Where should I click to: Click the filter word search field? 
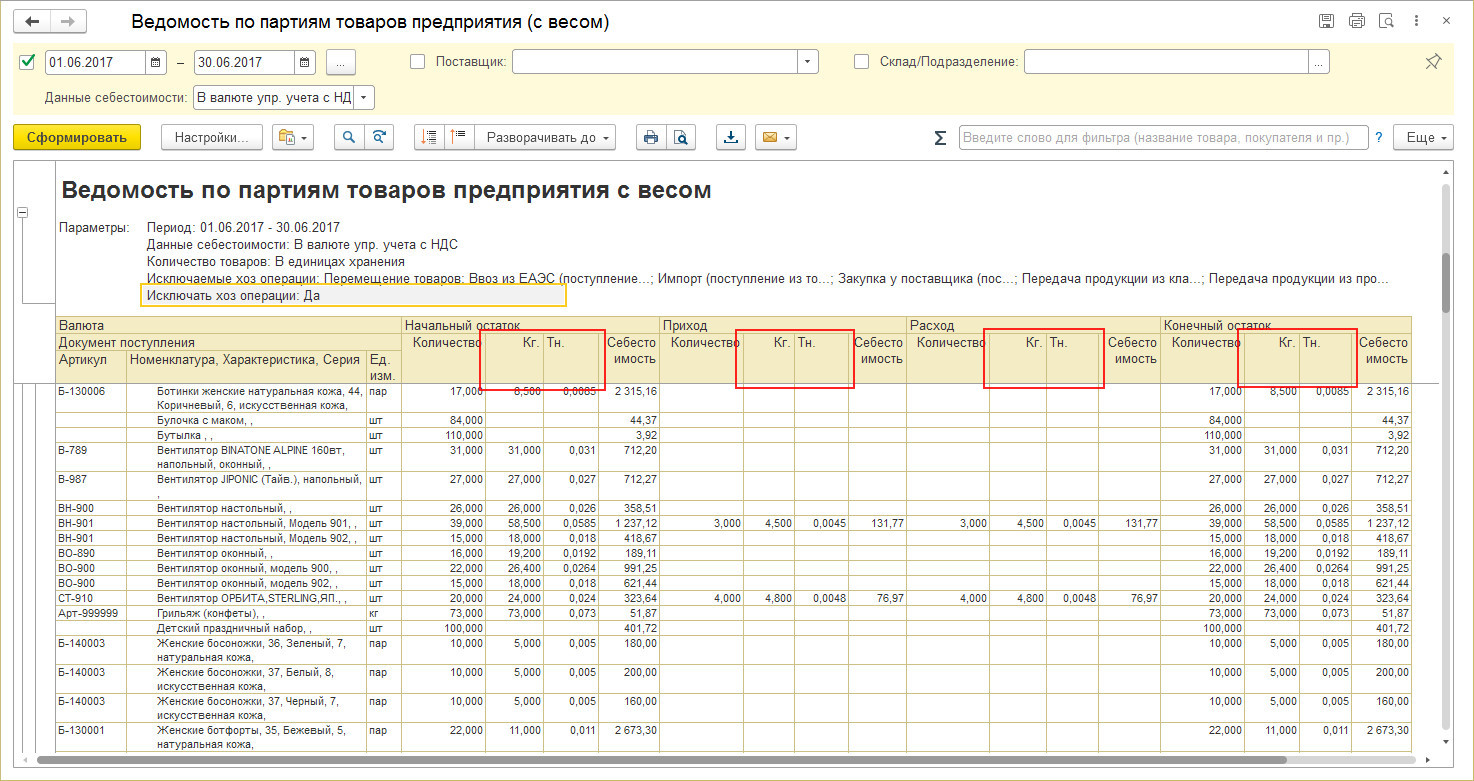pyautogui.click(x=1164, y=138)
